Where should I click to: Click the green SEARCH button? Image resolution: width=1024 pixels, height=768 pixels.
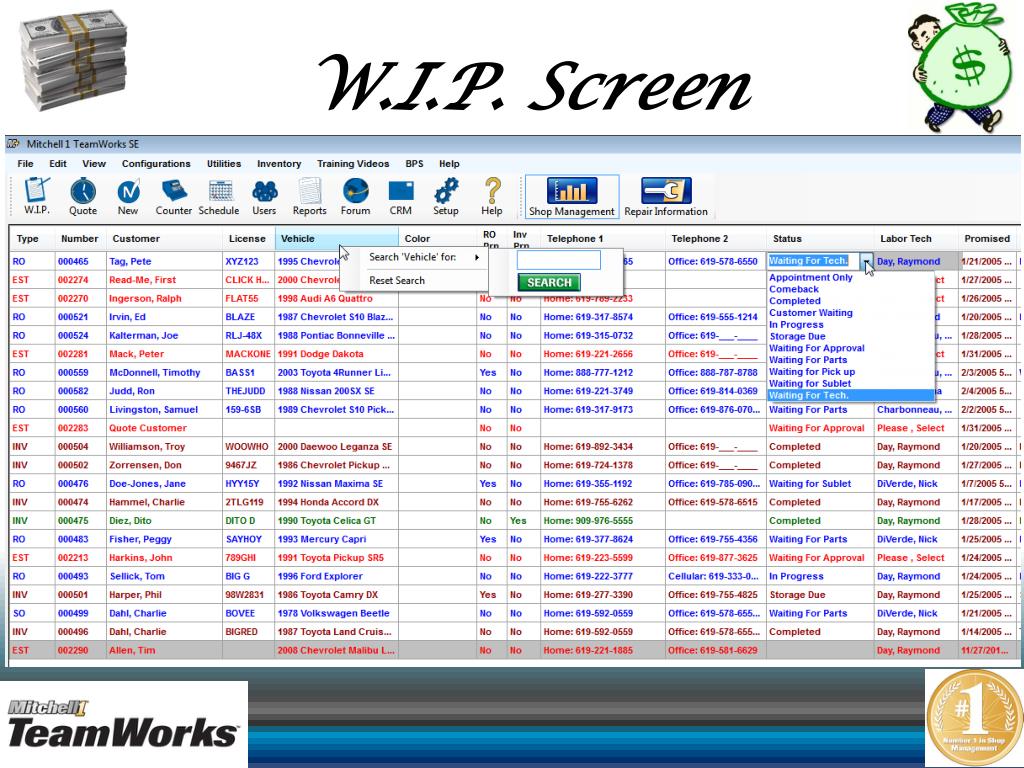pyautogui.click(x=549, y=282)
